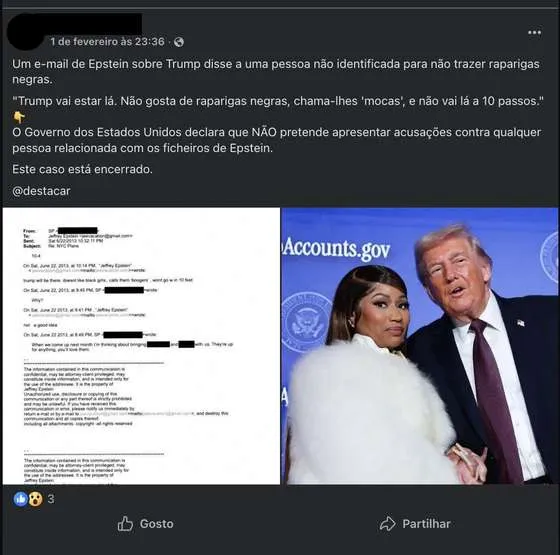Click the share arrow icon

click(x=388, y=524)
